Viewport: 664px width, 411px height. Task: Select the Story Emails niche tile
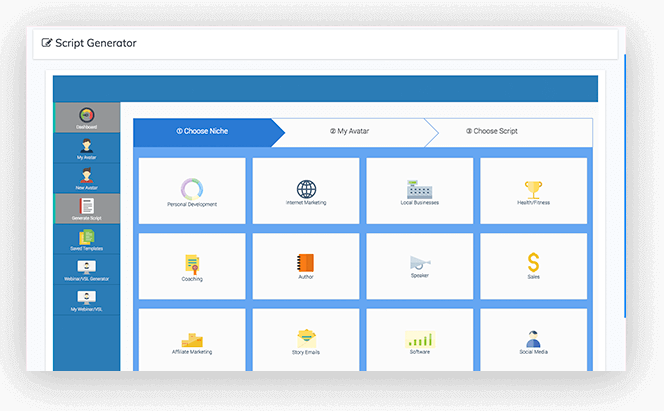point(306,342)
